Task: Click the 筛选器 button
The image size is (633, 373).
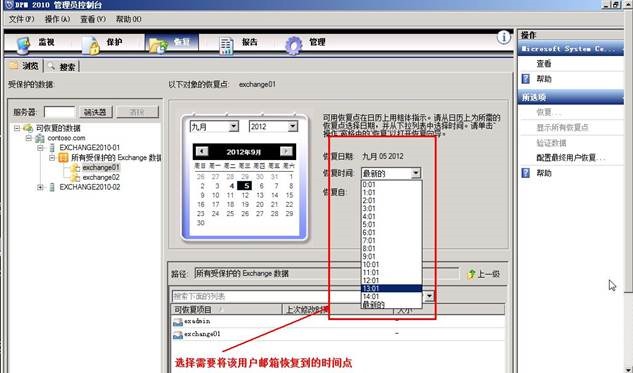Action: [95, 112]
